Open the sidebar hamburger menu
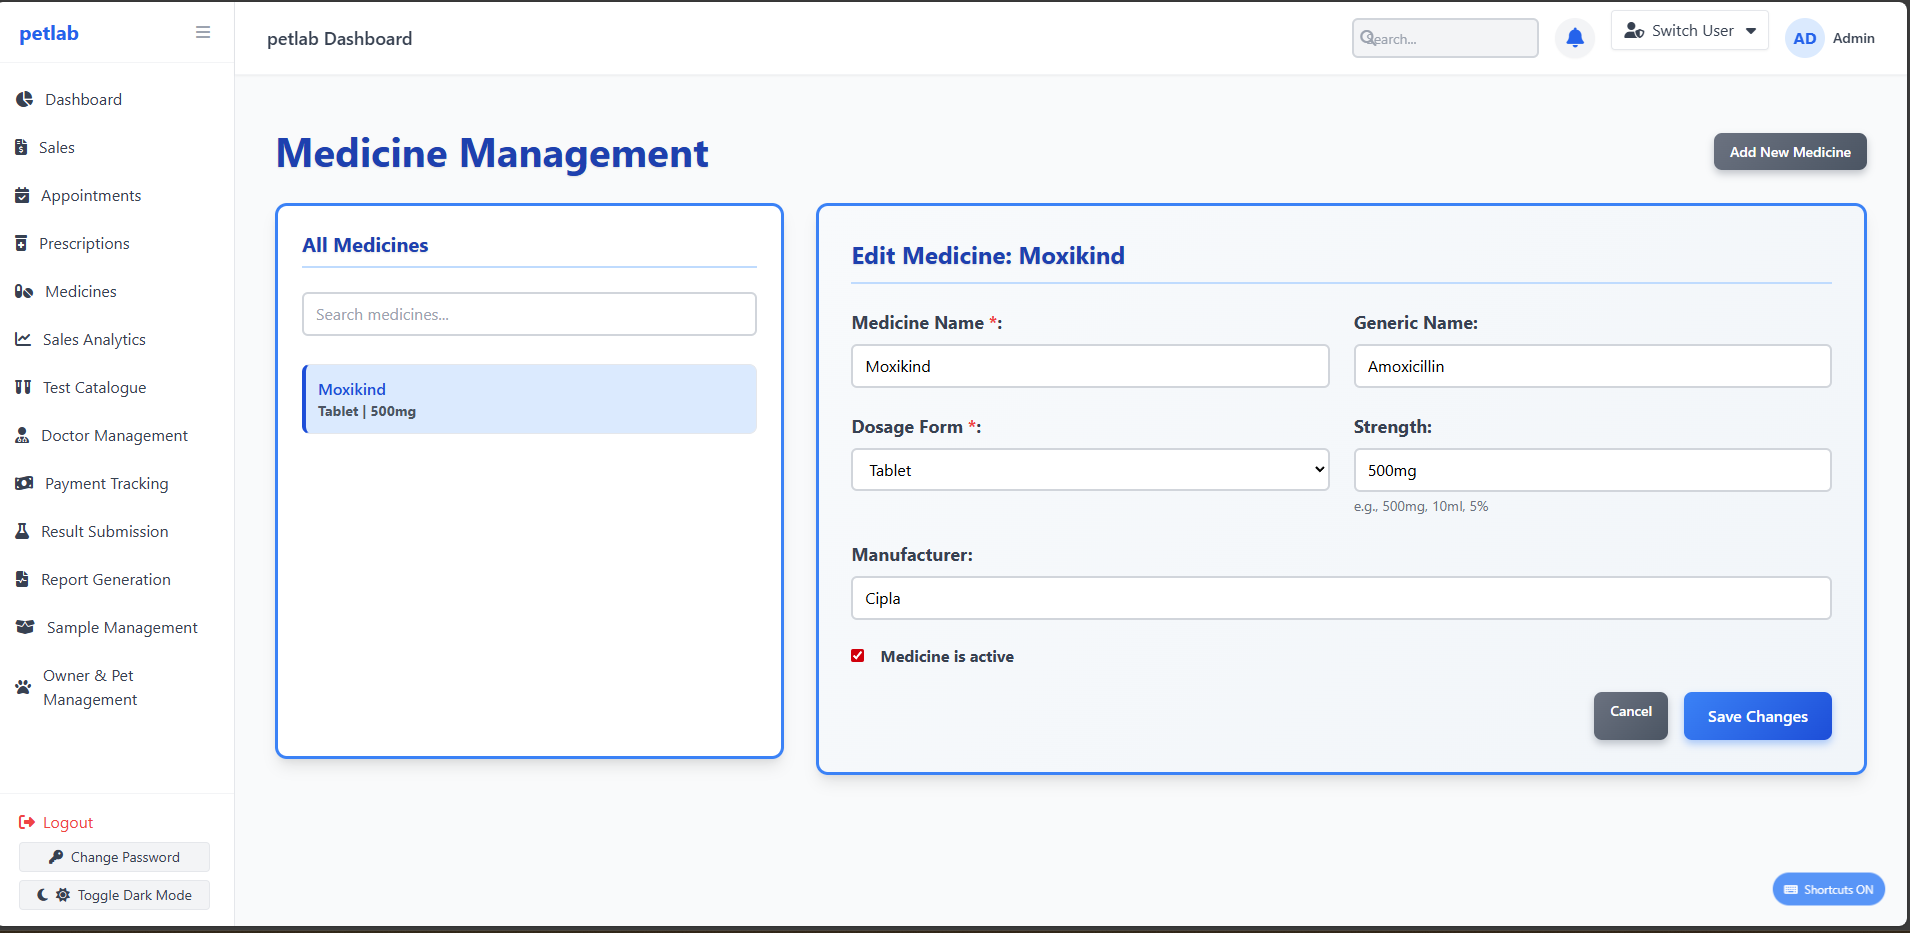This screenshot has width=1910, height=933. click(203, 32)
